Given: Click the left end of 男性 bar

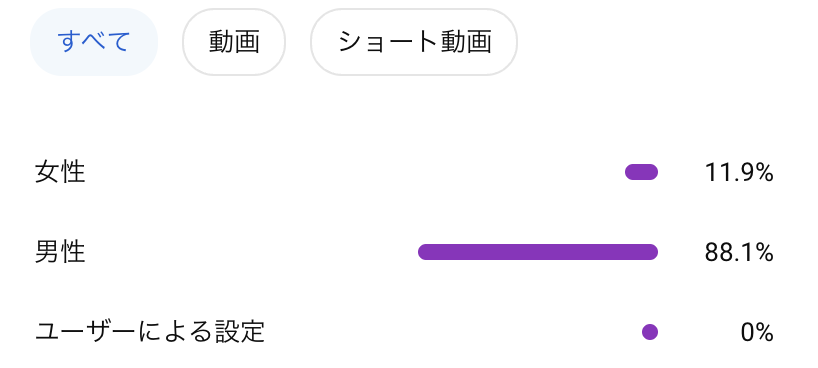Looking at the screenshot, I should click(426, 252).
